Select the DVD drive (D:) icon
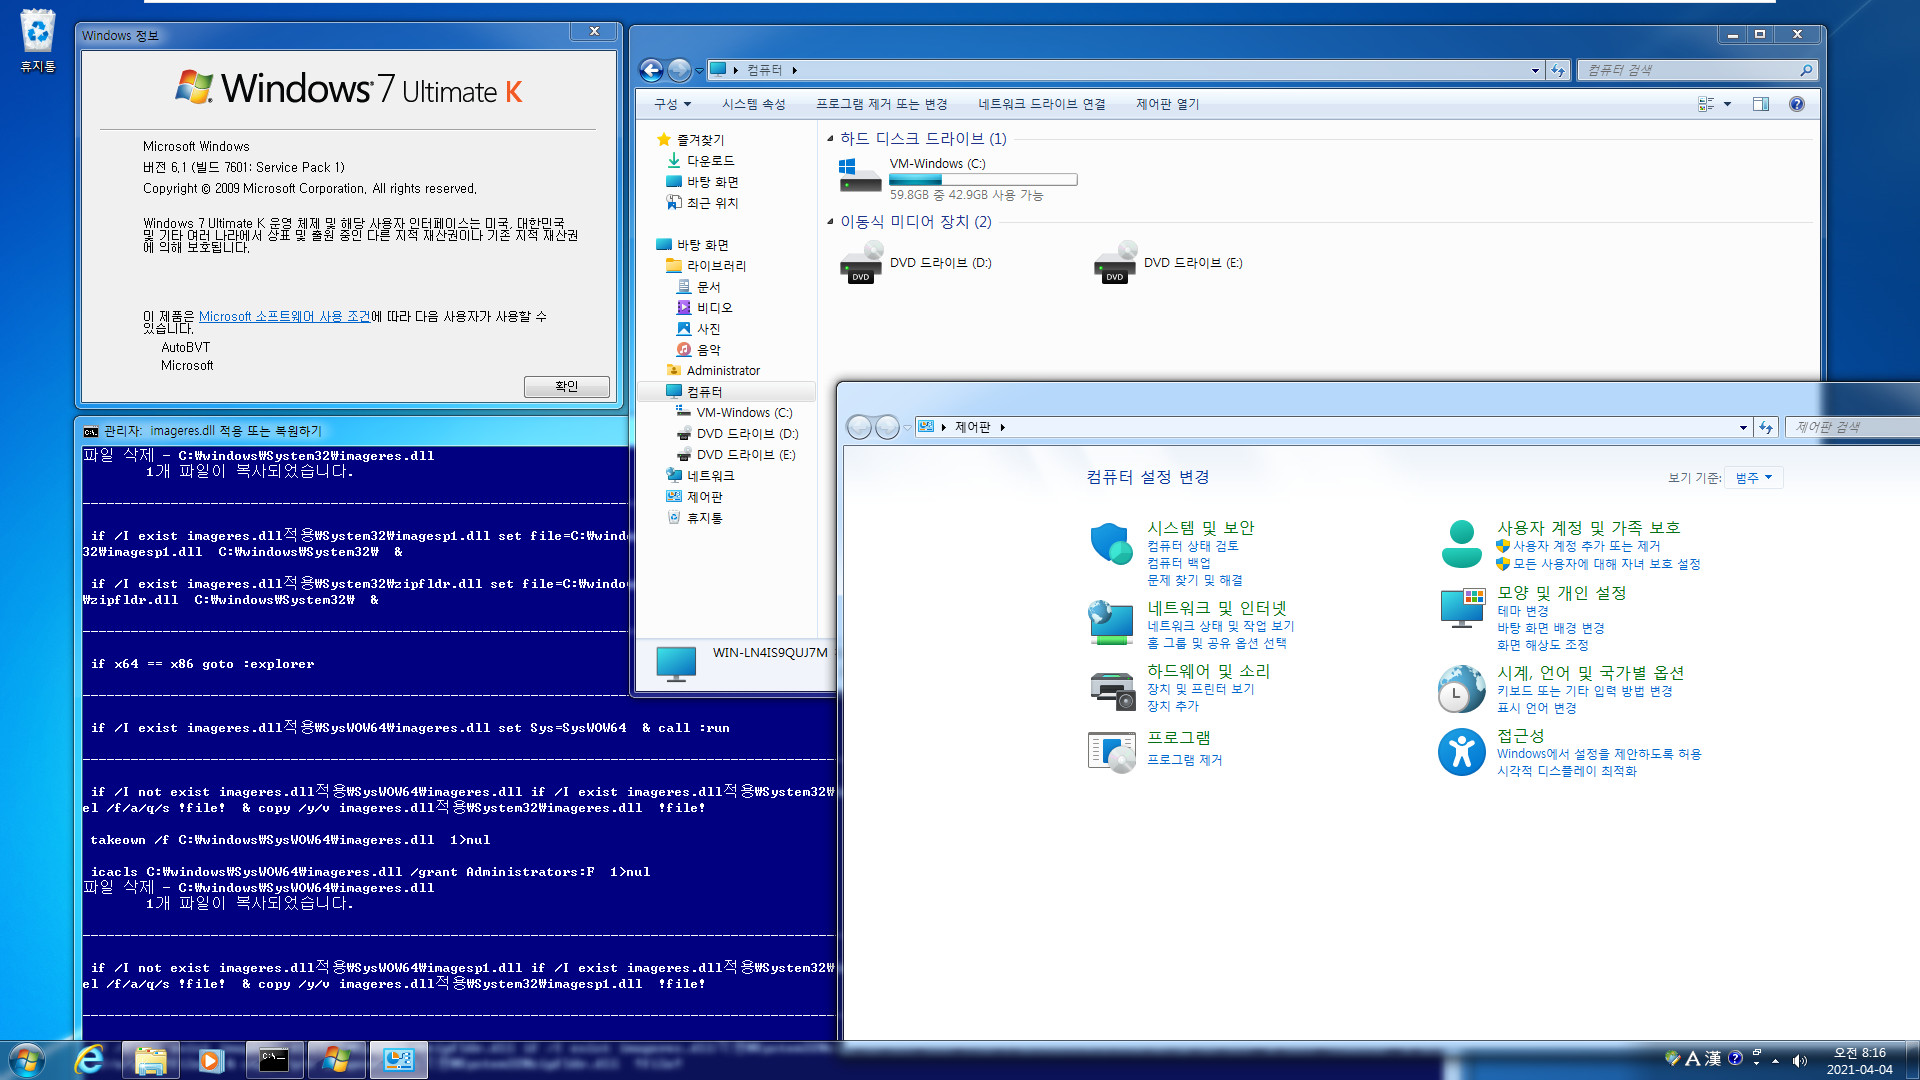This screenshot has height=1080, width=1920. pyautogui.click(x=861, y=263)
